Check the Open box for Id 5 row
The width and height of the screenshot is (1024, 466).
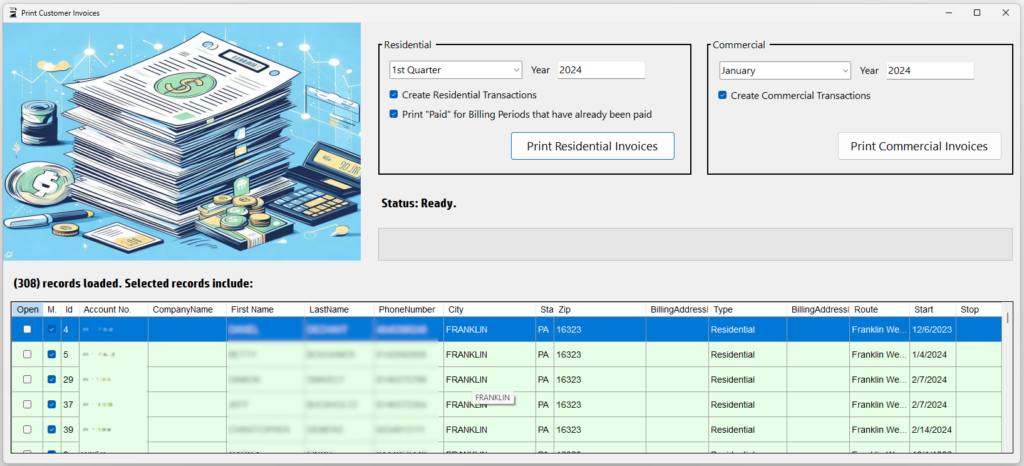tap(27, 354)
